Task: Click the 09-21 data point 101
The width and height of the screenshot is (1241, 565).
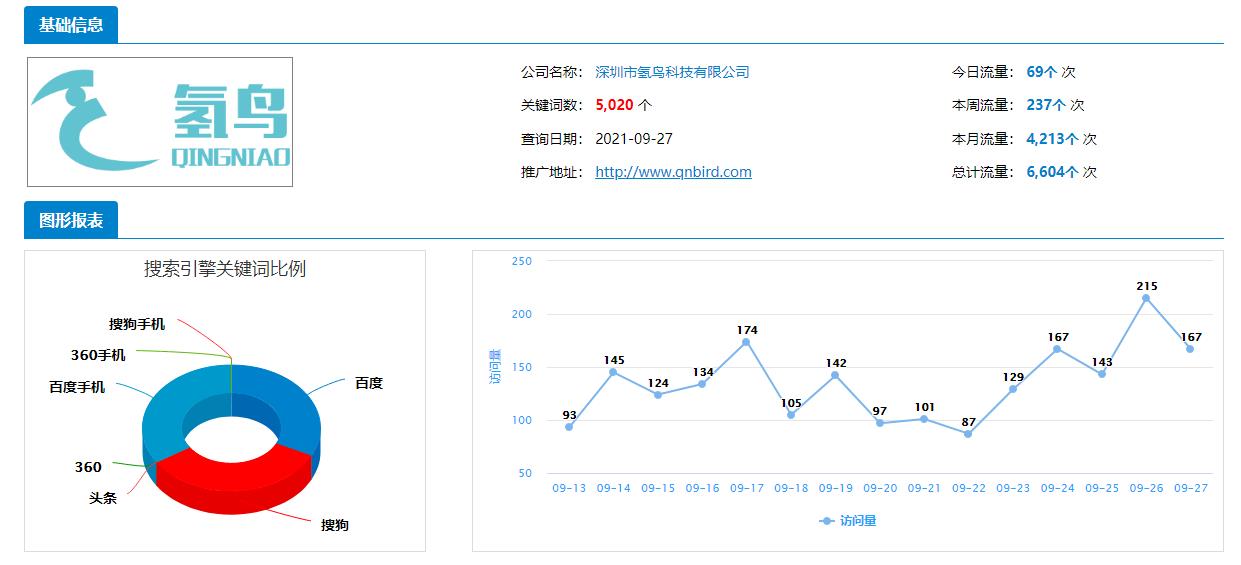Action: tap(924, 419)
